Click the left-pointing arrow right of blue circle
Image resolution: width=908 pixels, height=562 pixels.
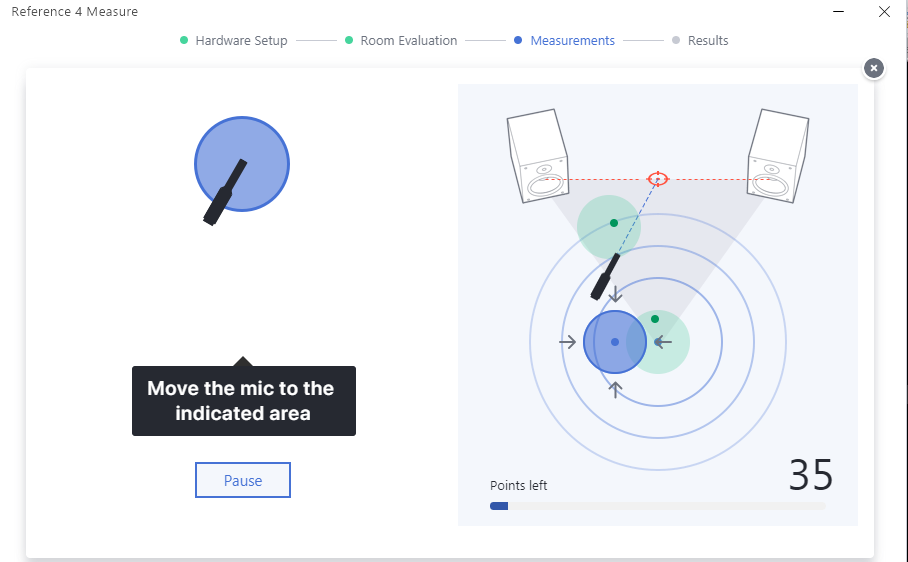pos(663,342)
